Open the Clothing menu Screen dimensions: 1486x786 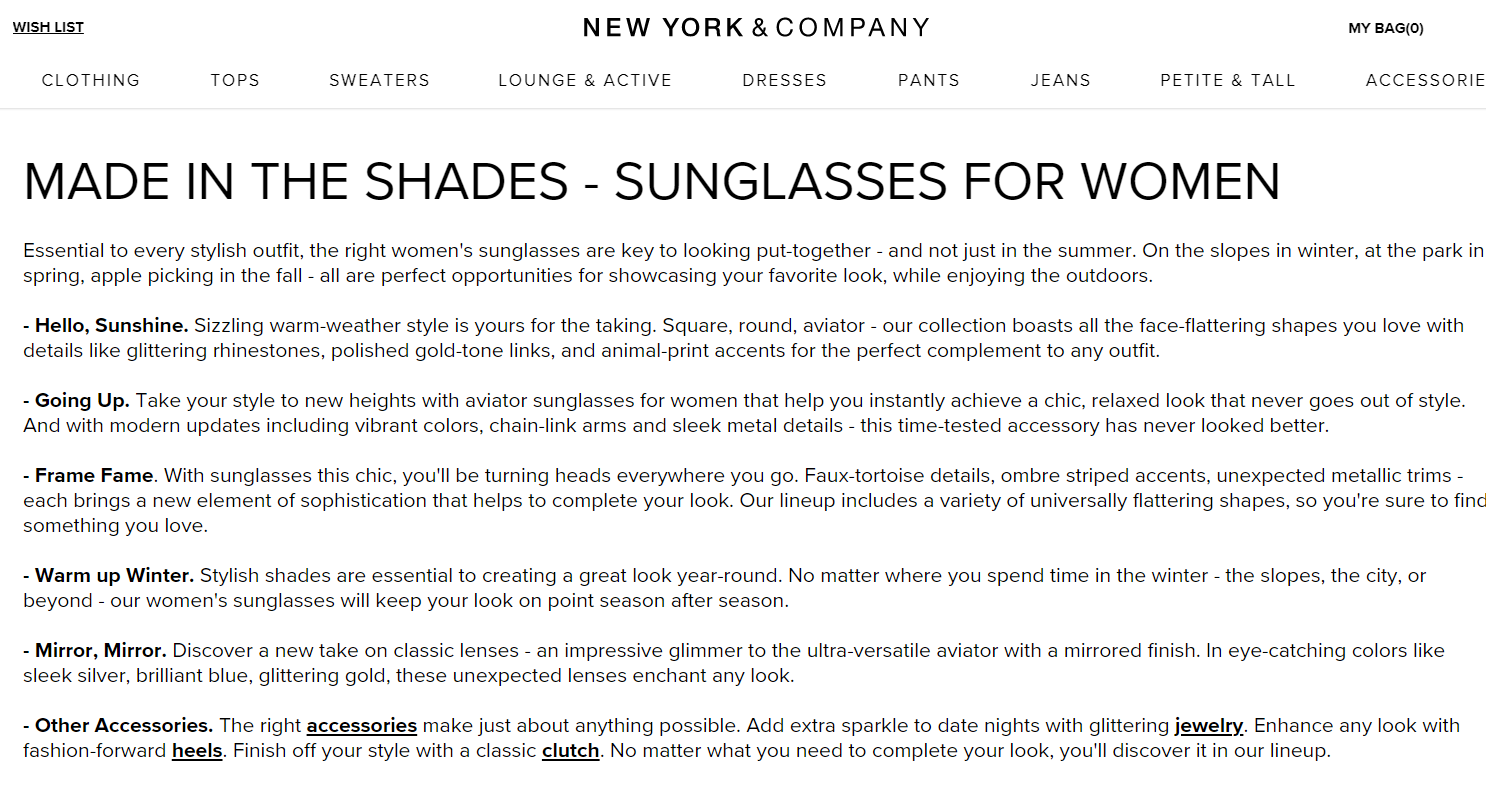tap(91, 80)
